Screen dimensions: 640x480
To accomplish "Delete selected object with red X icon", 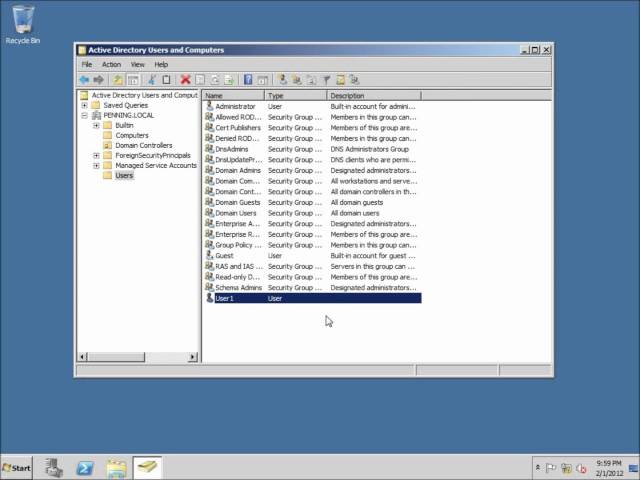I will coord(185,80).
